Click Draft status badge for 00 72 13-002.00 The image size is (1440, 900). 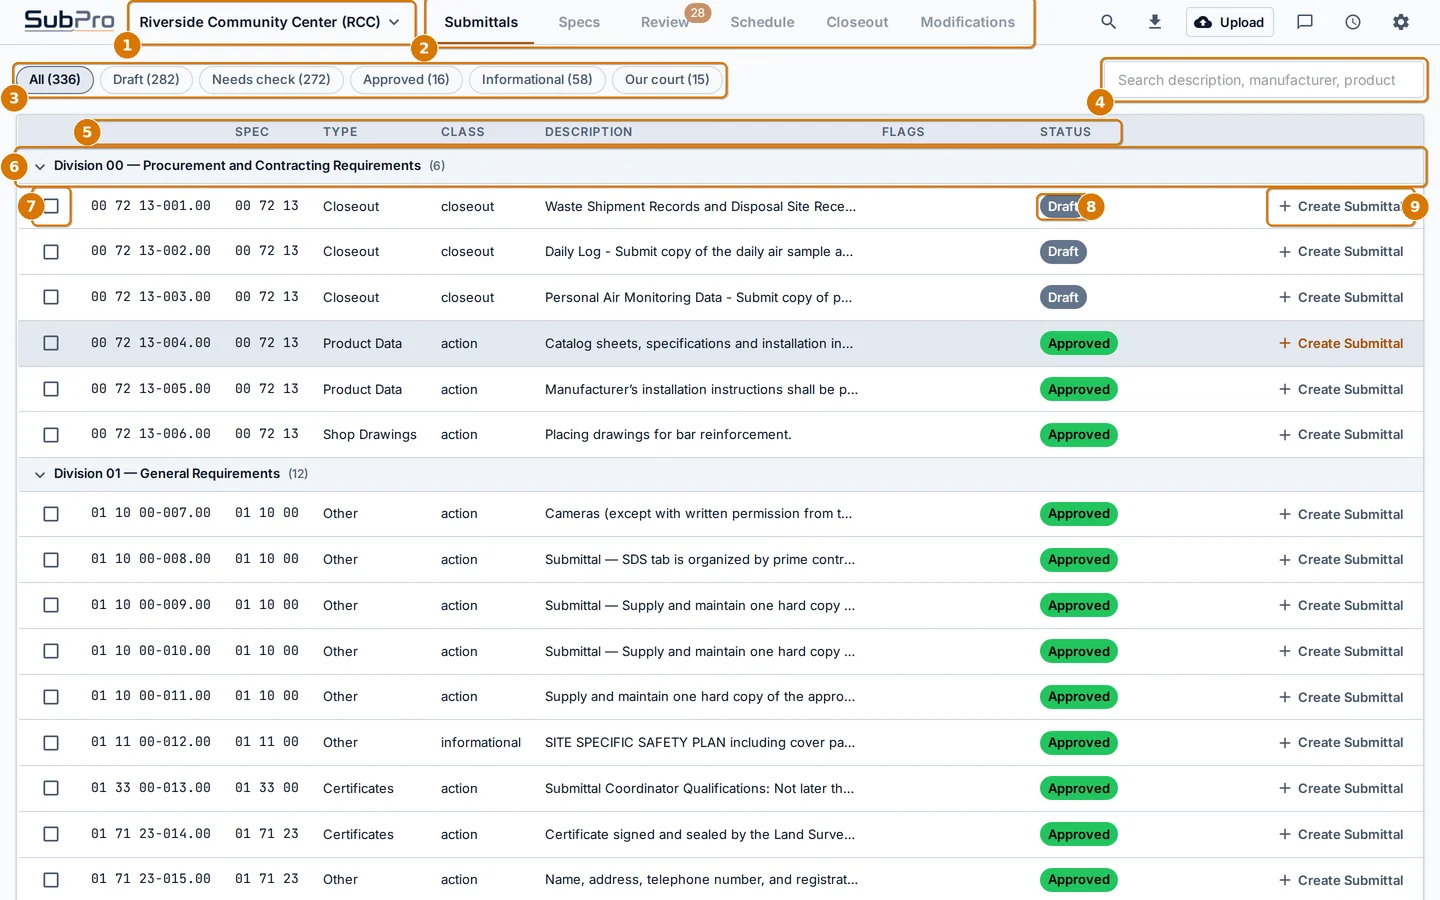click(1063, 252)
